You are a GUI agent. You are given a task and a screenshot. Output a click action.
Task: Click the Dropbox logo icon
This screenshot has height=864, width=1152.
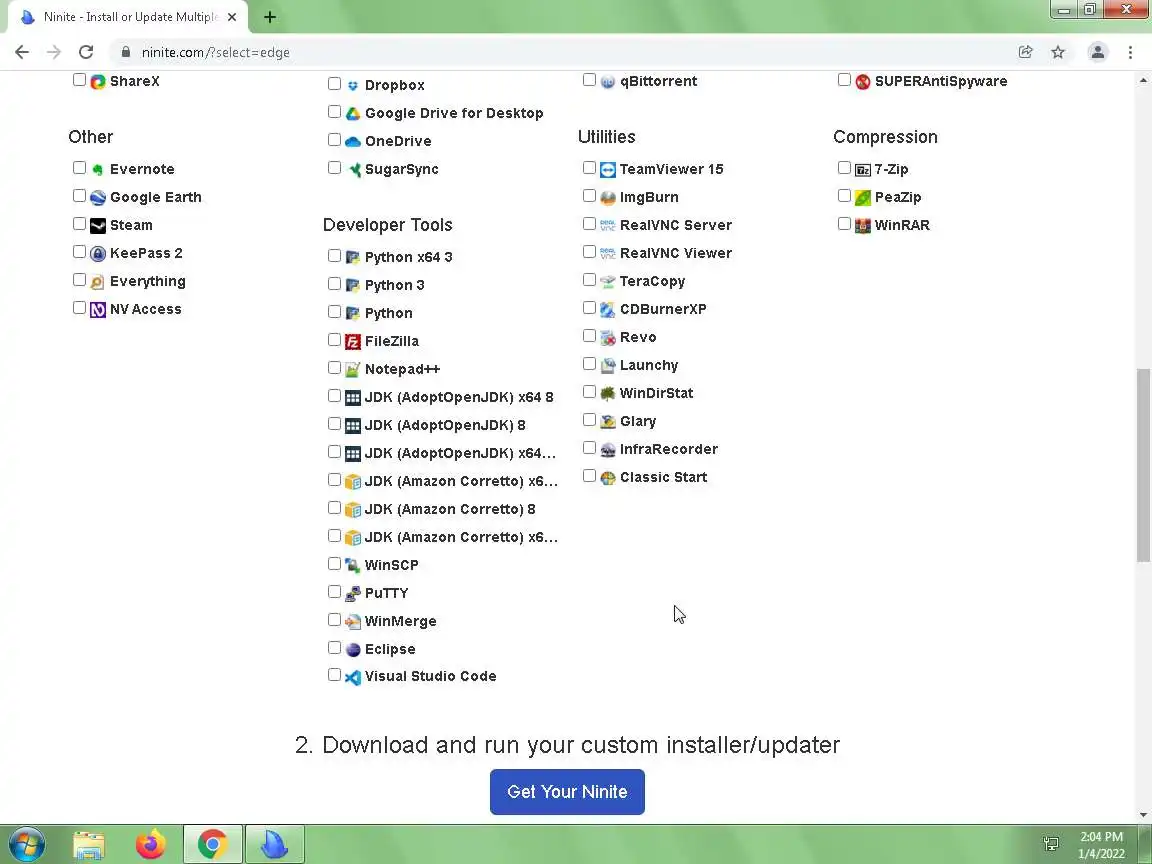[x=353, y=85]
